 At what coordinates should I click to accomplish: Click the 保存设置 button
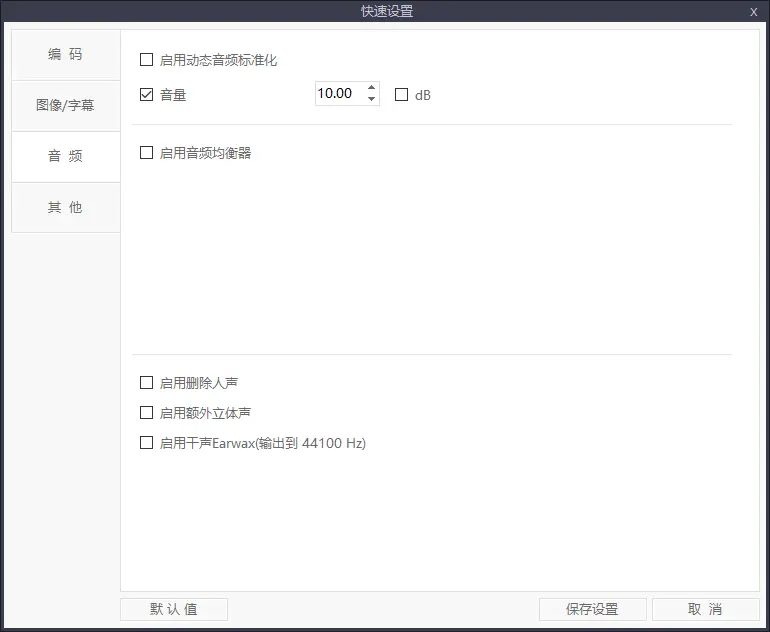(x=592, y=609)
